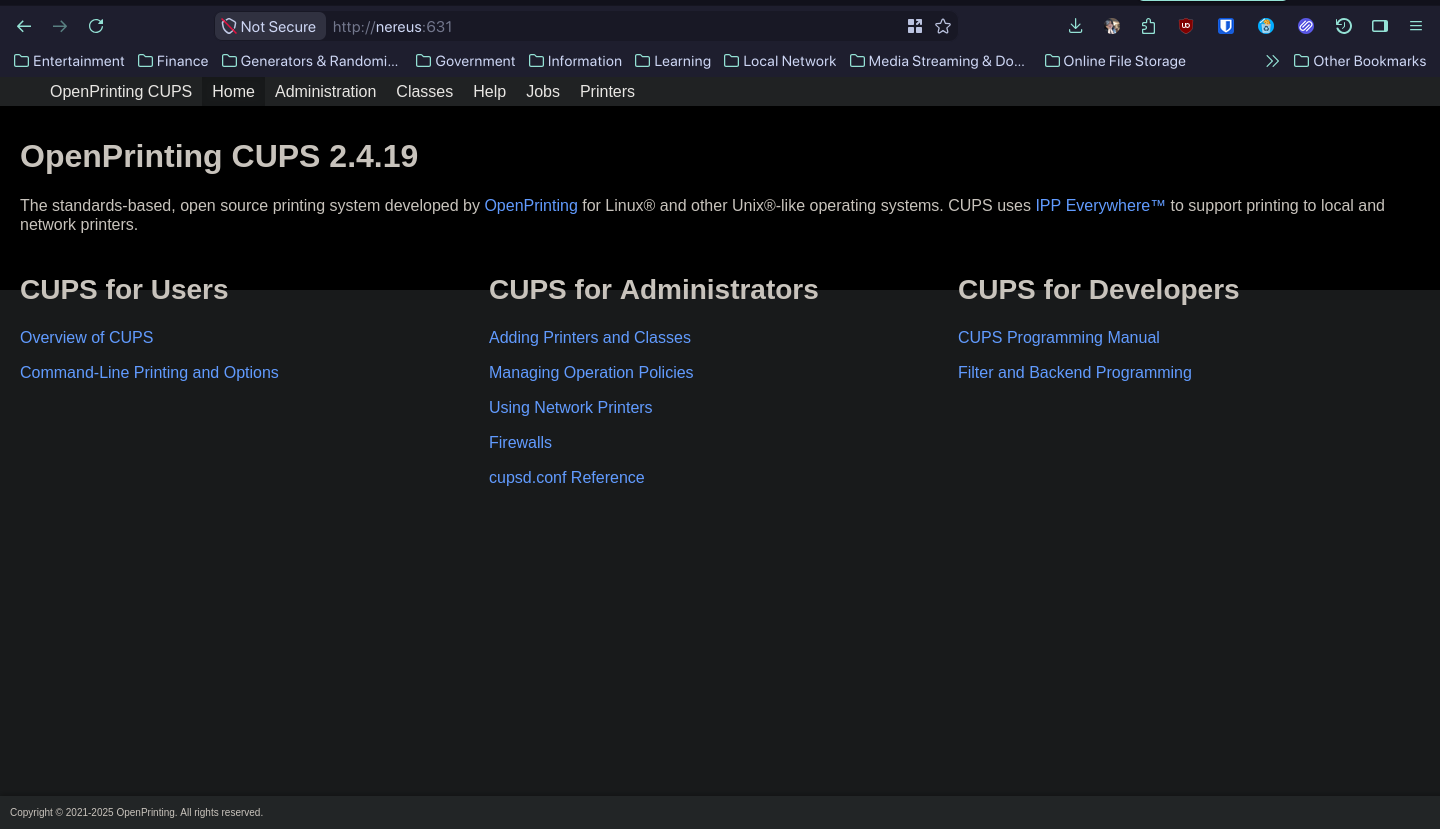Screen dimensions: 1440x829
Task: Open the Government bookmarks folder
Action: (x=466, y=61)
